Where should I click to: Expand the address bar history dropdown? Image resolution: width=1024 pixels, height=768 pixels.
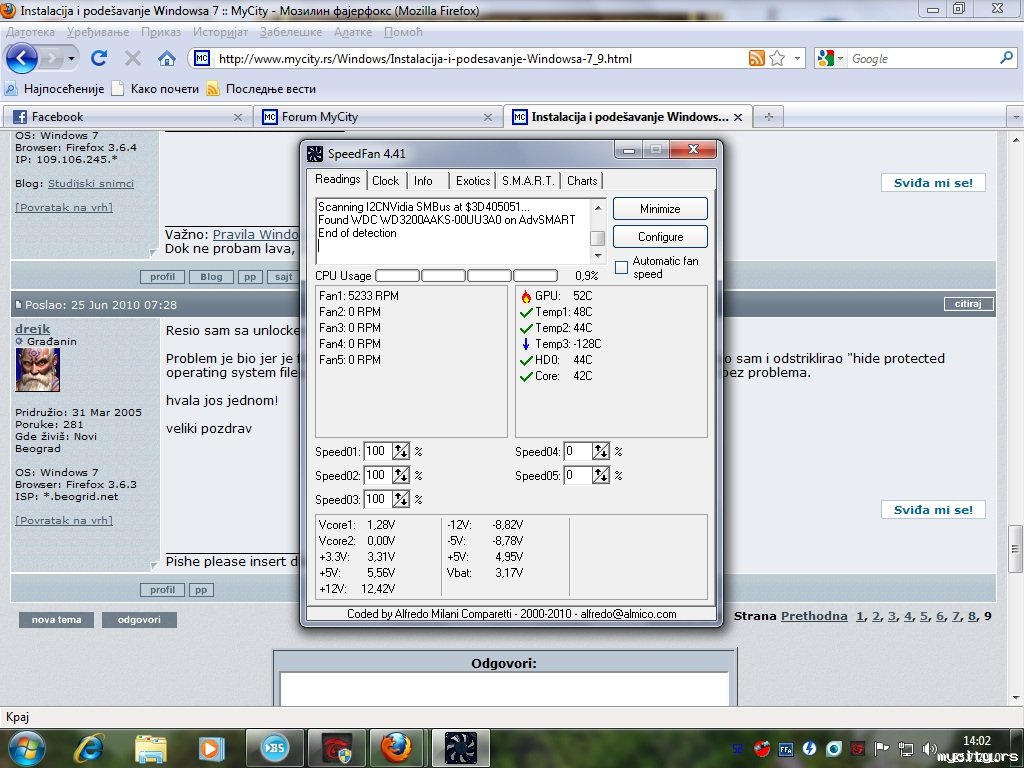[x=797, y=59]
